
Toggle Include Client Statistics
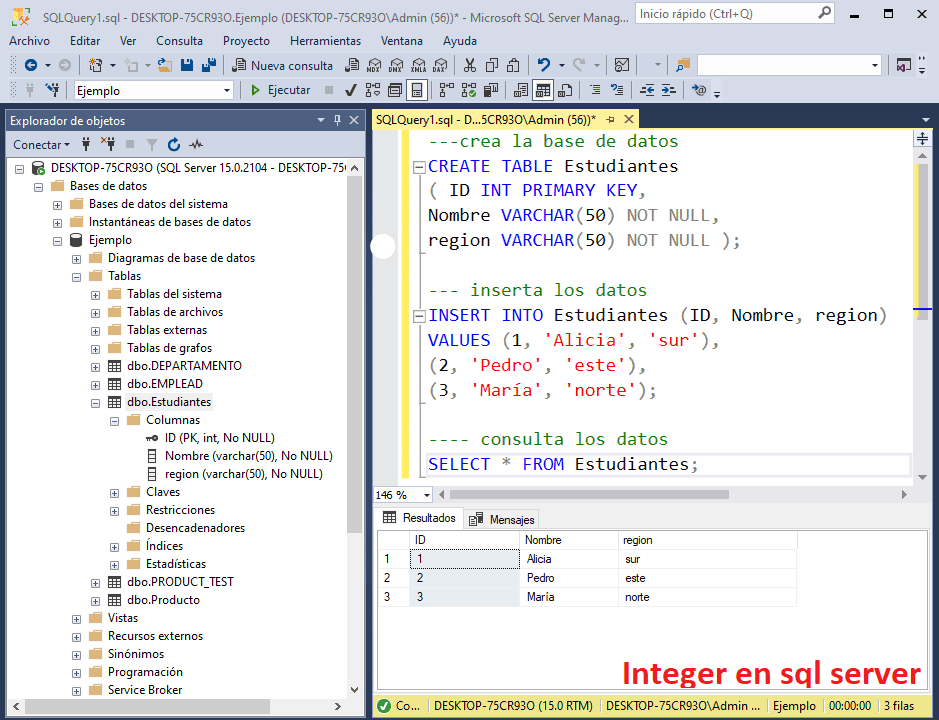tap(491, 90)
